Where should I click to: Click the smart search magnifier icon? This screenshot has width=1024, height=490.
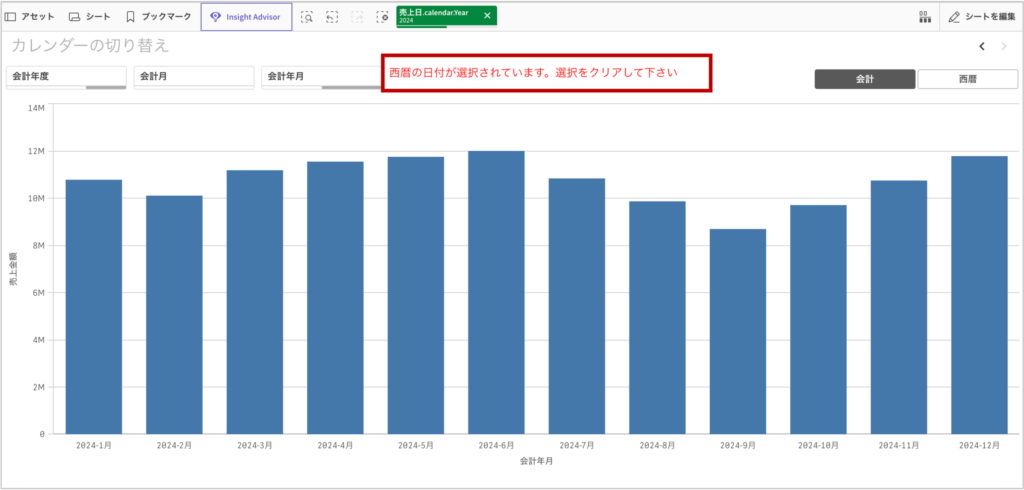click(307, 17)
